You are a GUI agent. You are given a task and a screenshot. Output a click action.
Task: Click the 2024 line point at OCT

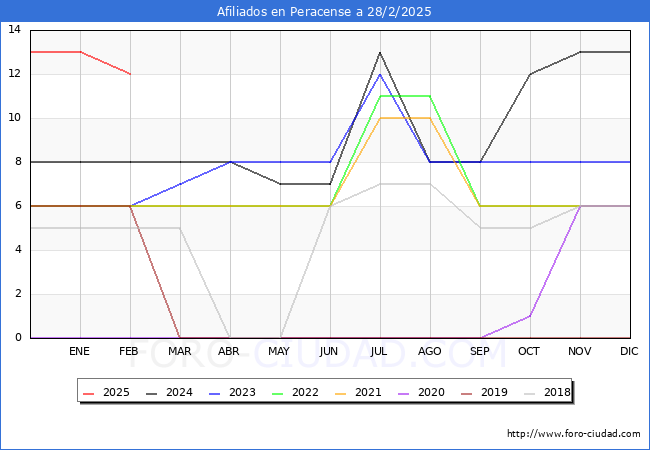pos(530,74)
